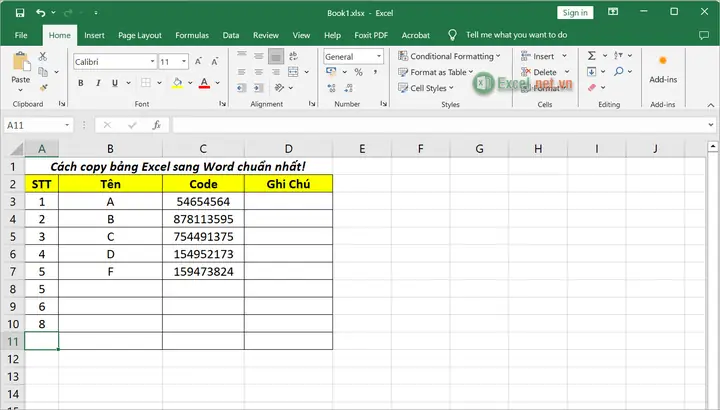
Task: Expand the Name Box dropdown arrow
Action: tap(67, 125)
